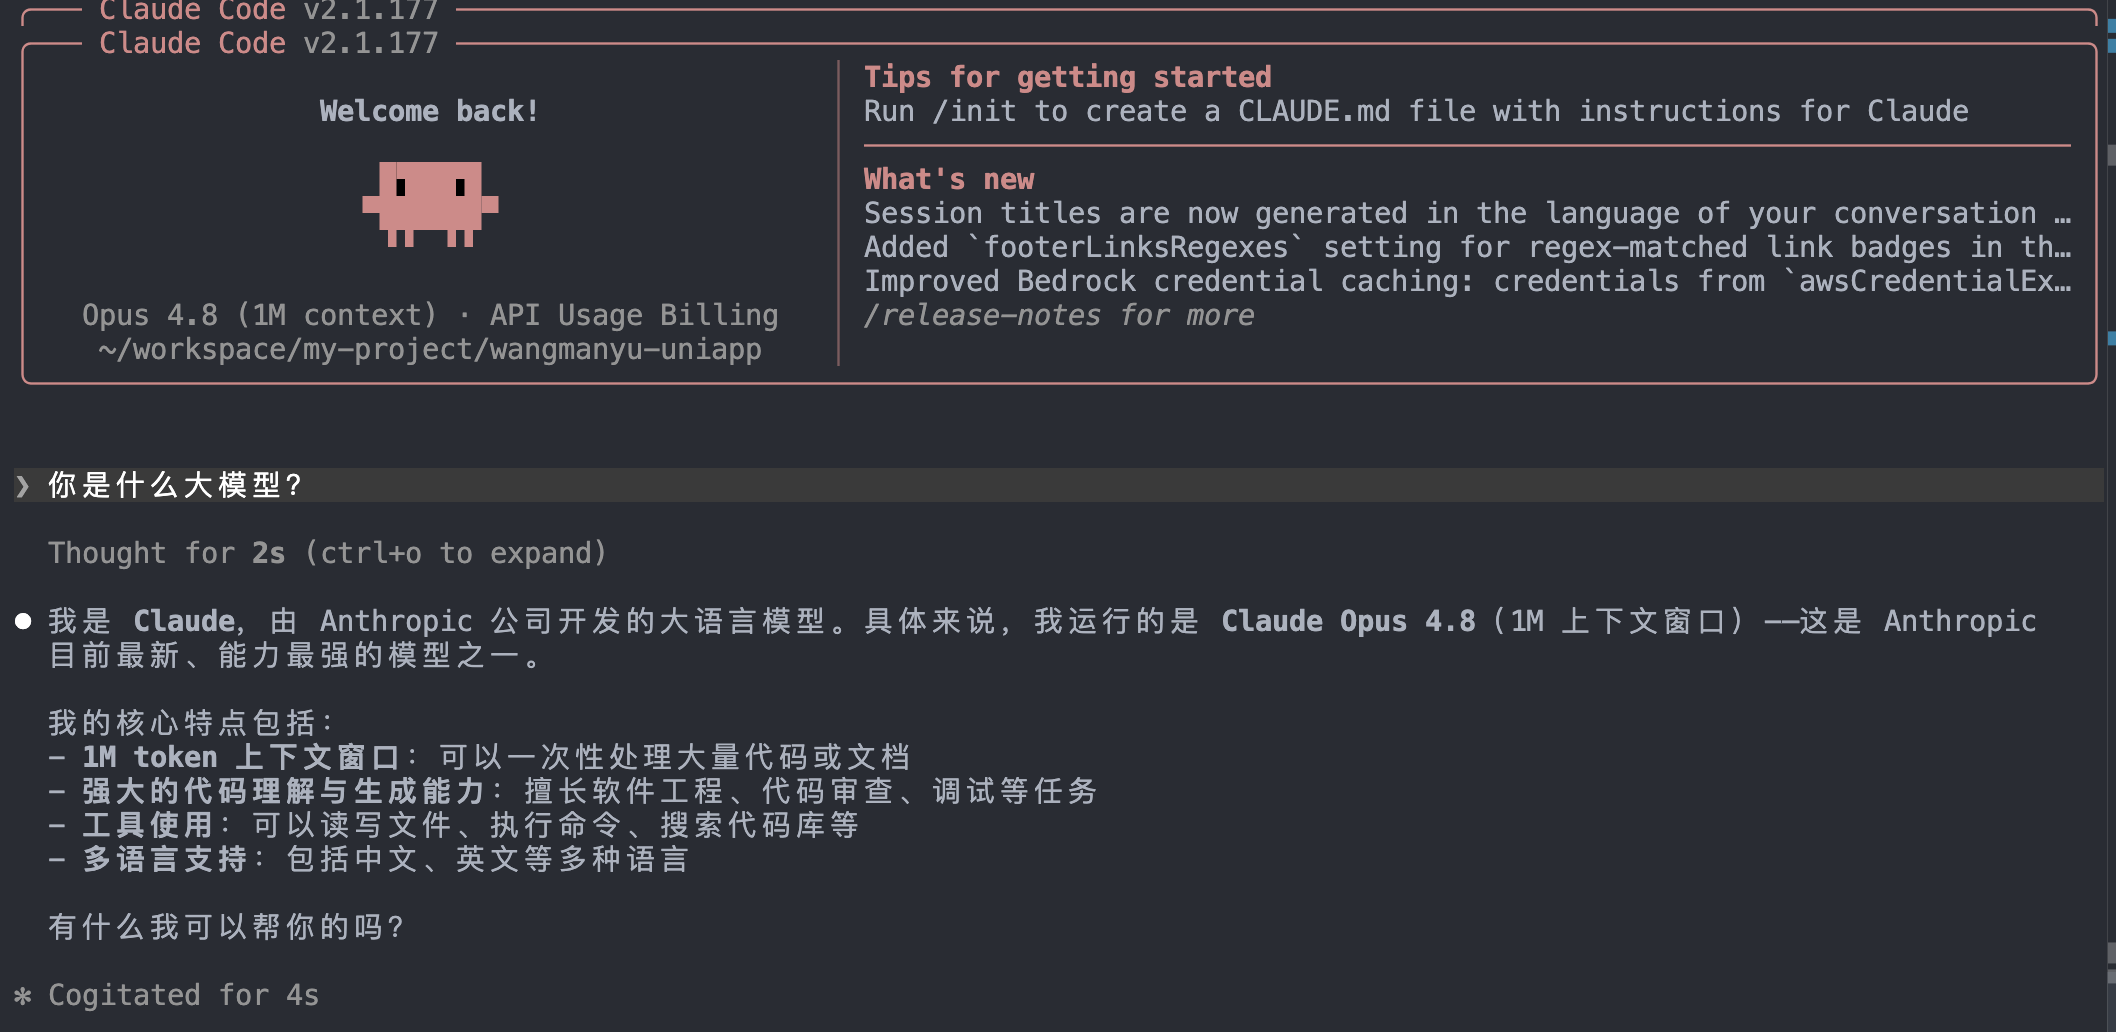
Task: Click the scrollbar on the right edge
Action: (x=2111, y=516)
